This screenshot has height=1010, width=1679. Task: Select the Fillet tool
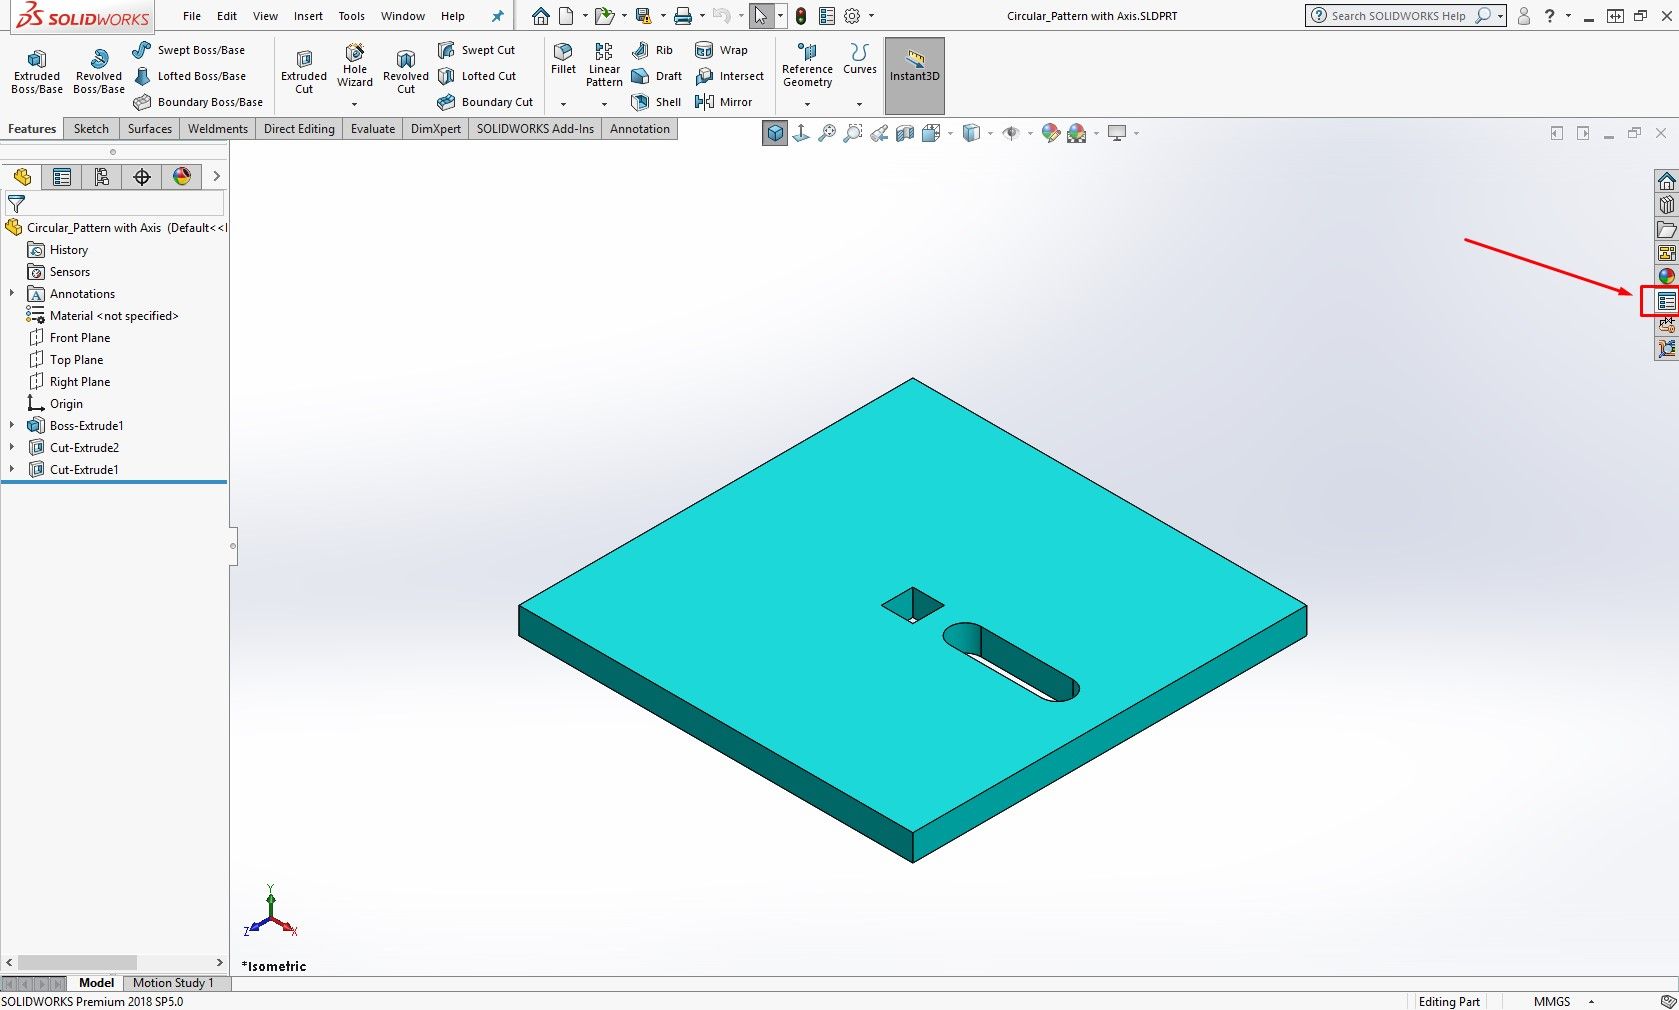point(563,58)
